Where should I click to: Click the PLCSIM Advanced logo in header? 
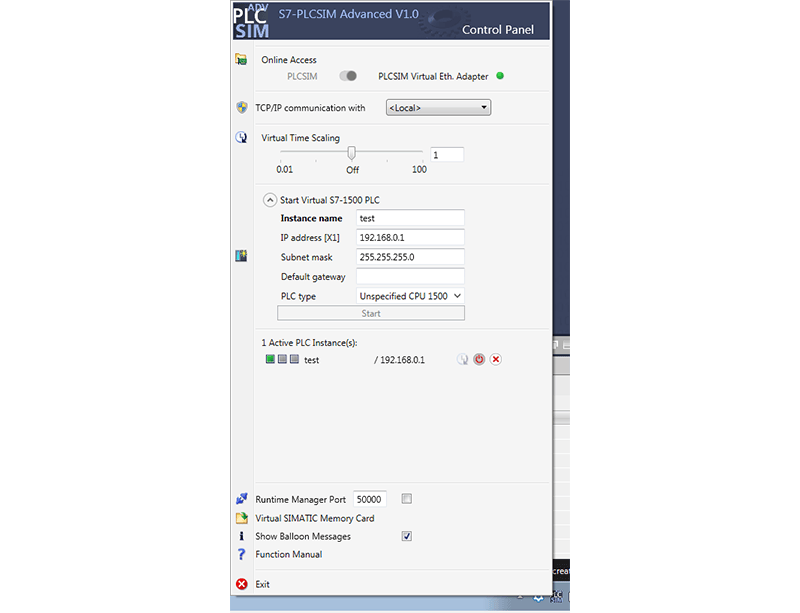click(251, 21)
